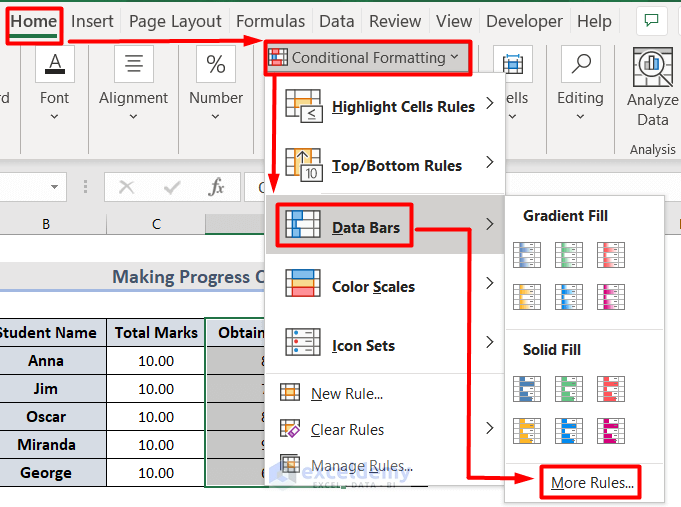Apply light blue gradient fill data bar

point(569,297)
